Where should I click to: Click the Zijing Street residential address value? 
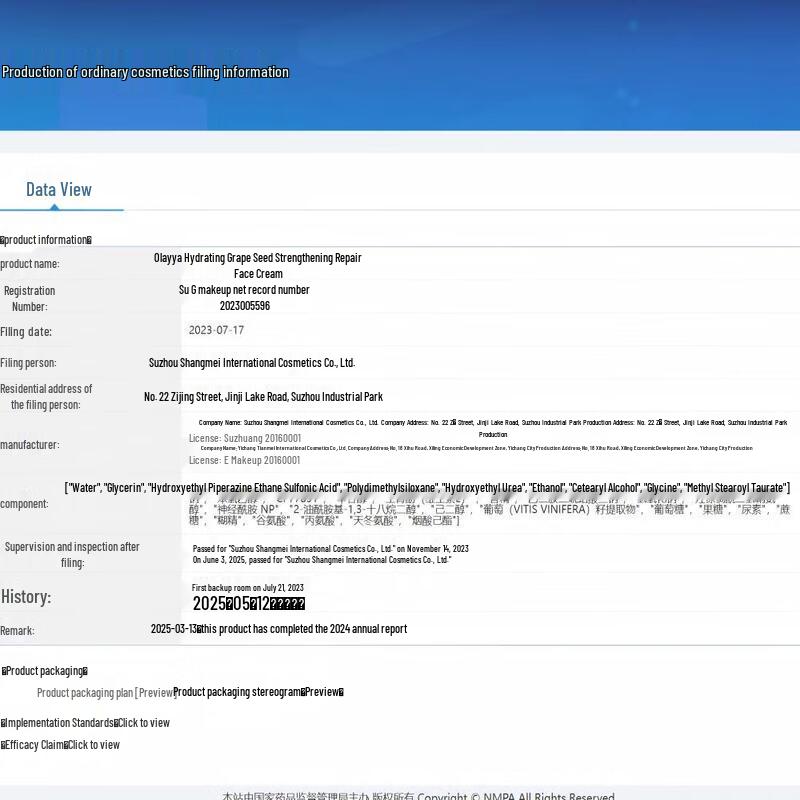(x=263, y=397)
